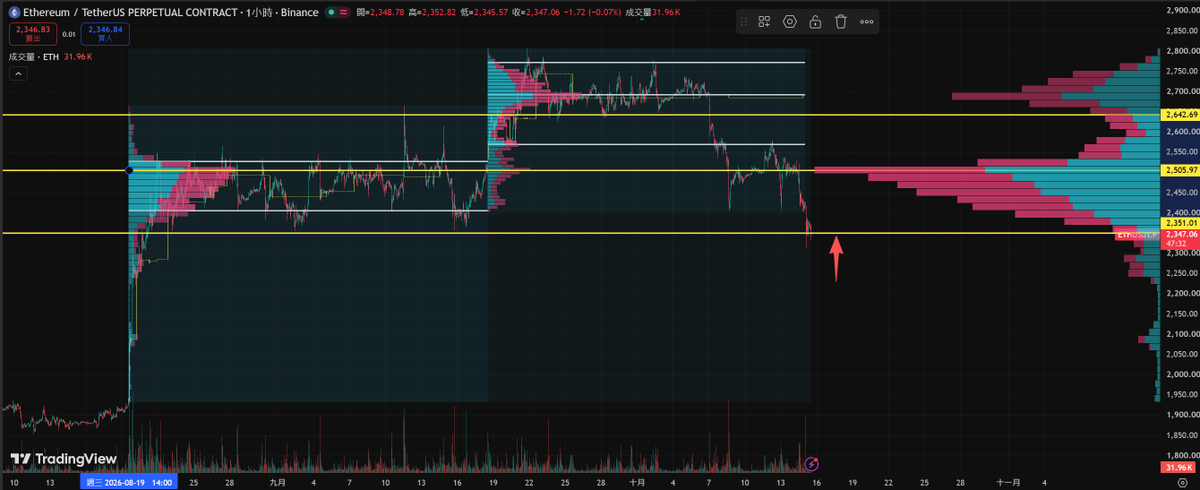Delete the drawing with trash icon
1200x490 pixels.
tap(841, 22)
